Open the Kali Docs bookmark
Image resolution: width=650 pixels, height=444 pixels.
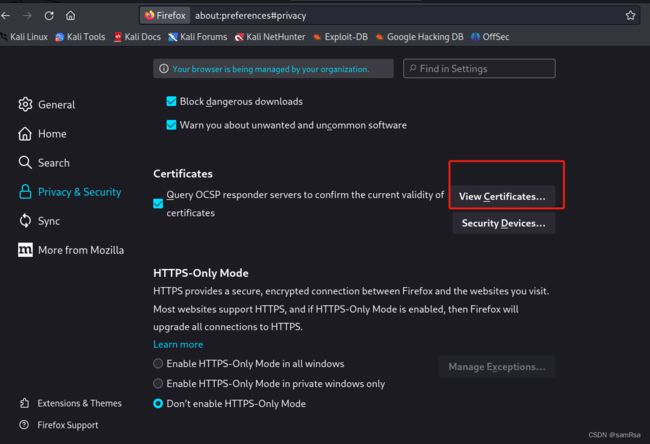pos(137,37)
